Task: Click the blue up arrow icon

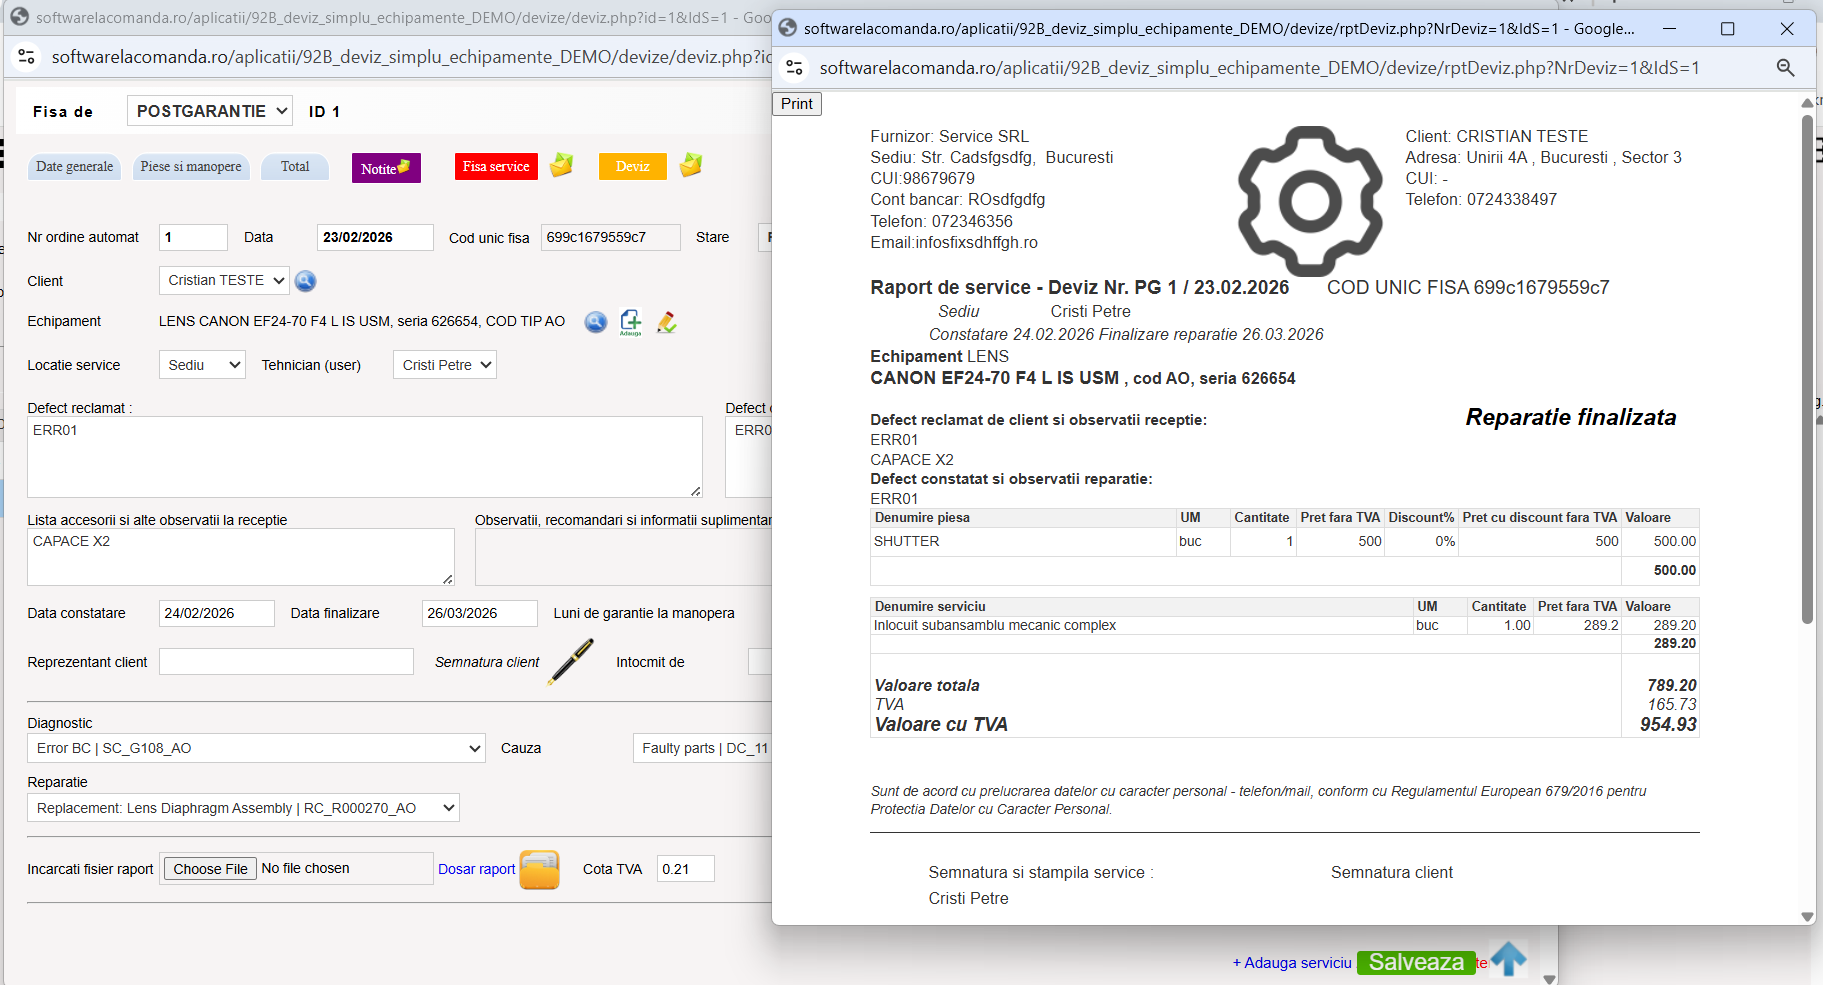Action: (1509, 959)
